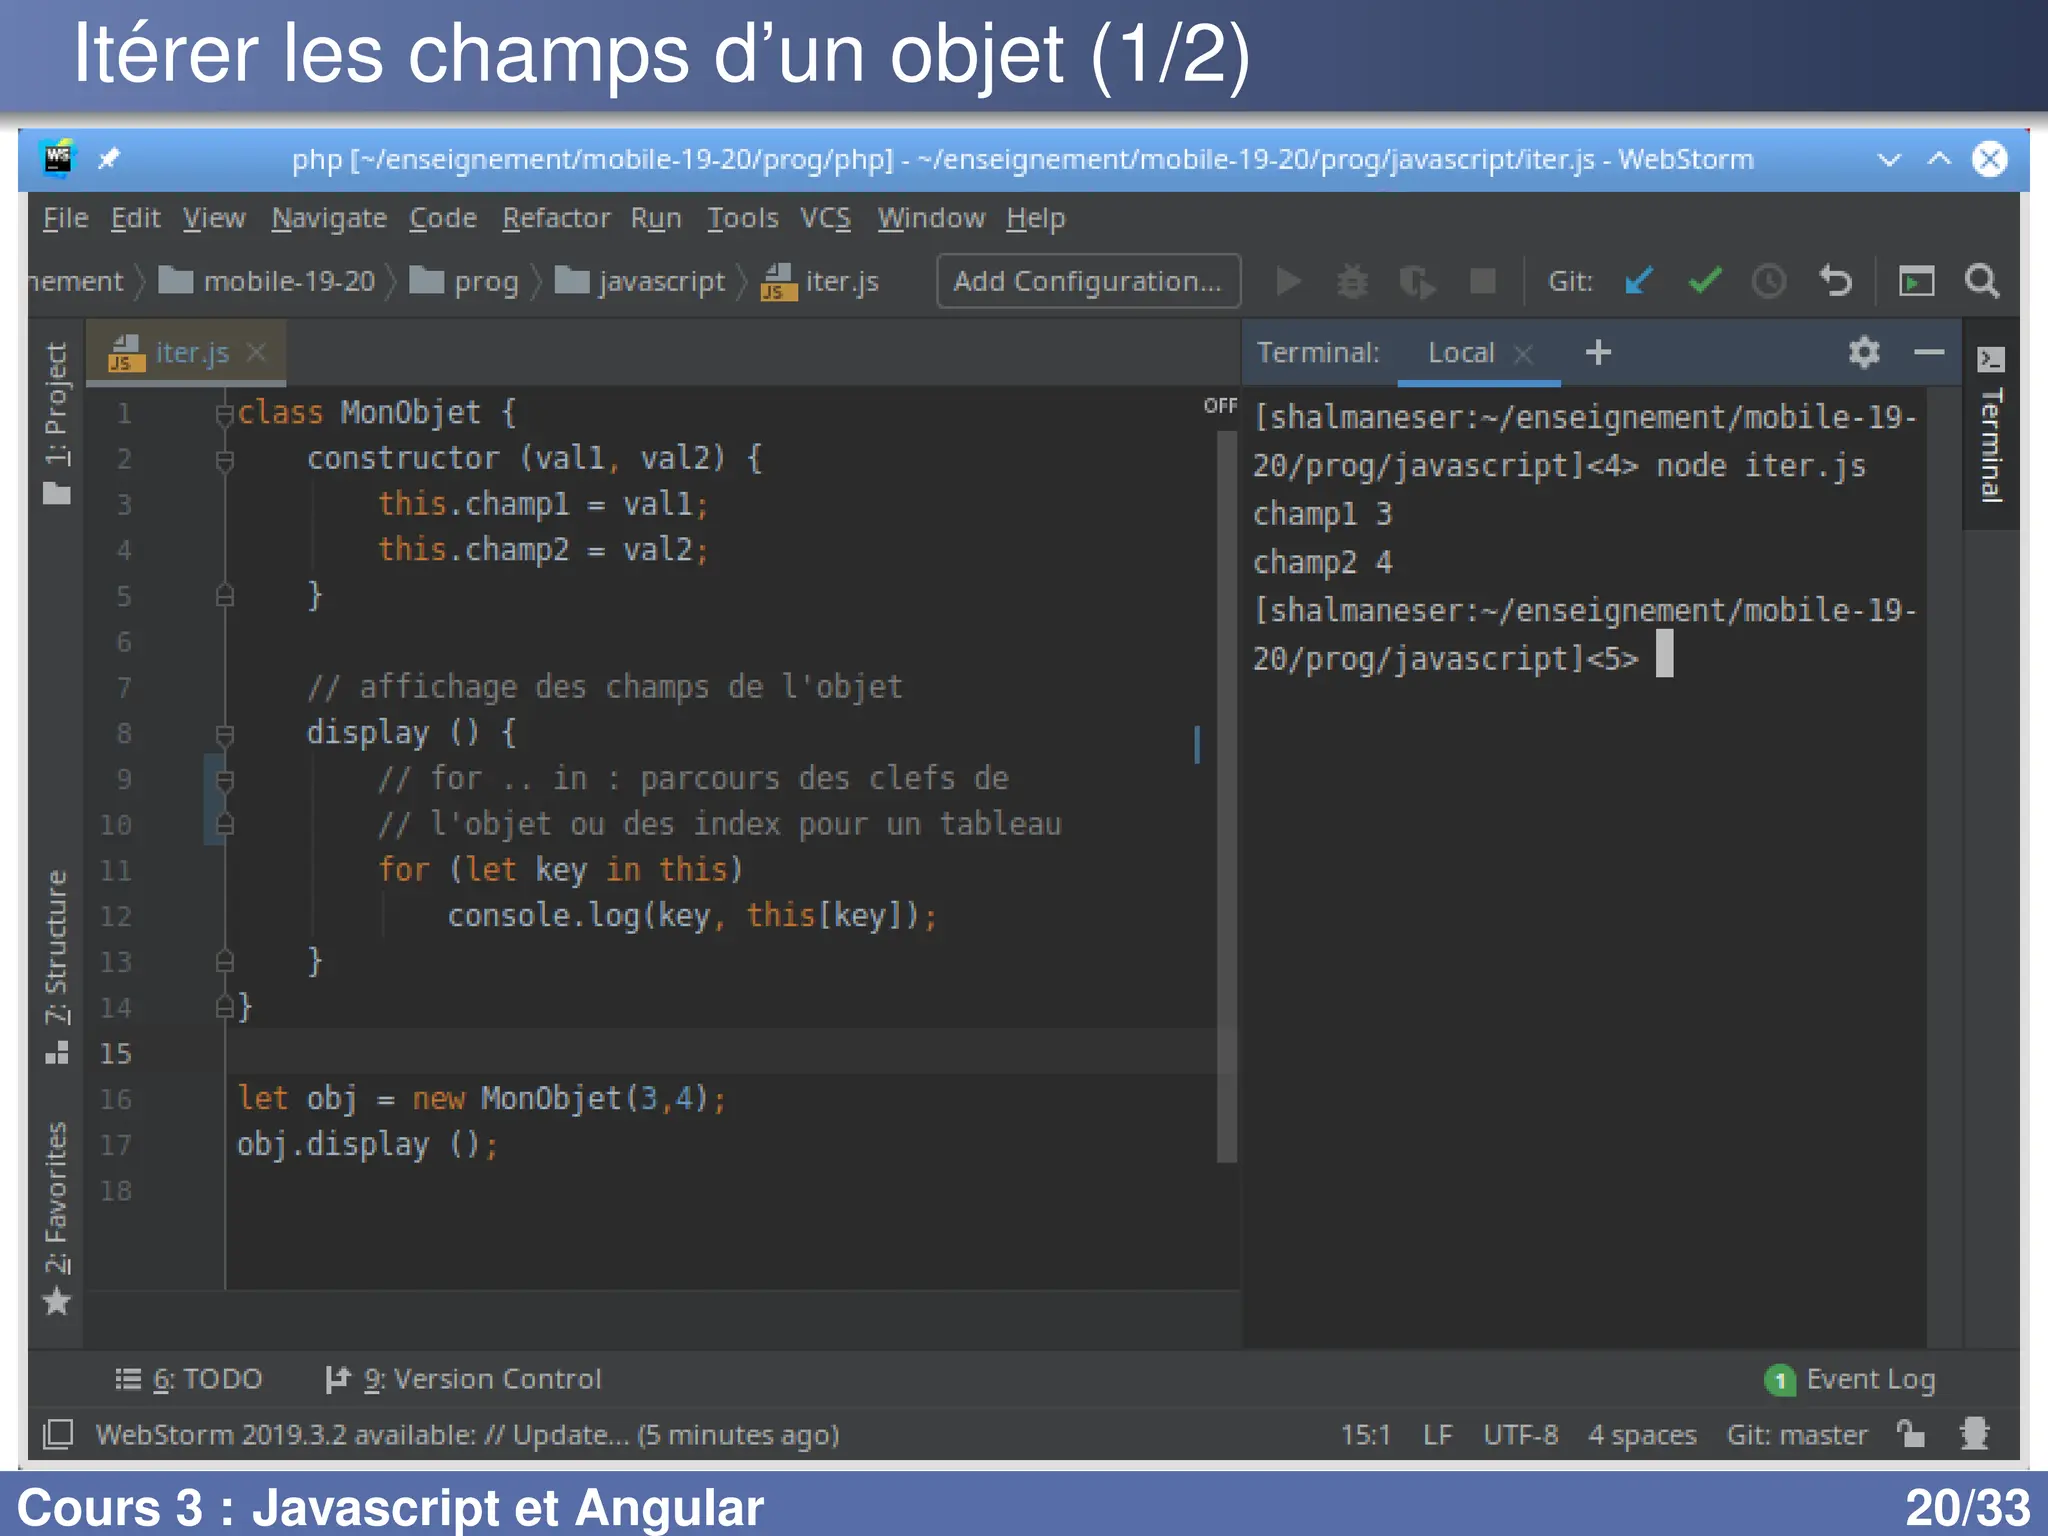This screenshot has height=1536, width=2048.
Task: Toggle the 9: Version Control tool window
Action: pos(463,1379)
